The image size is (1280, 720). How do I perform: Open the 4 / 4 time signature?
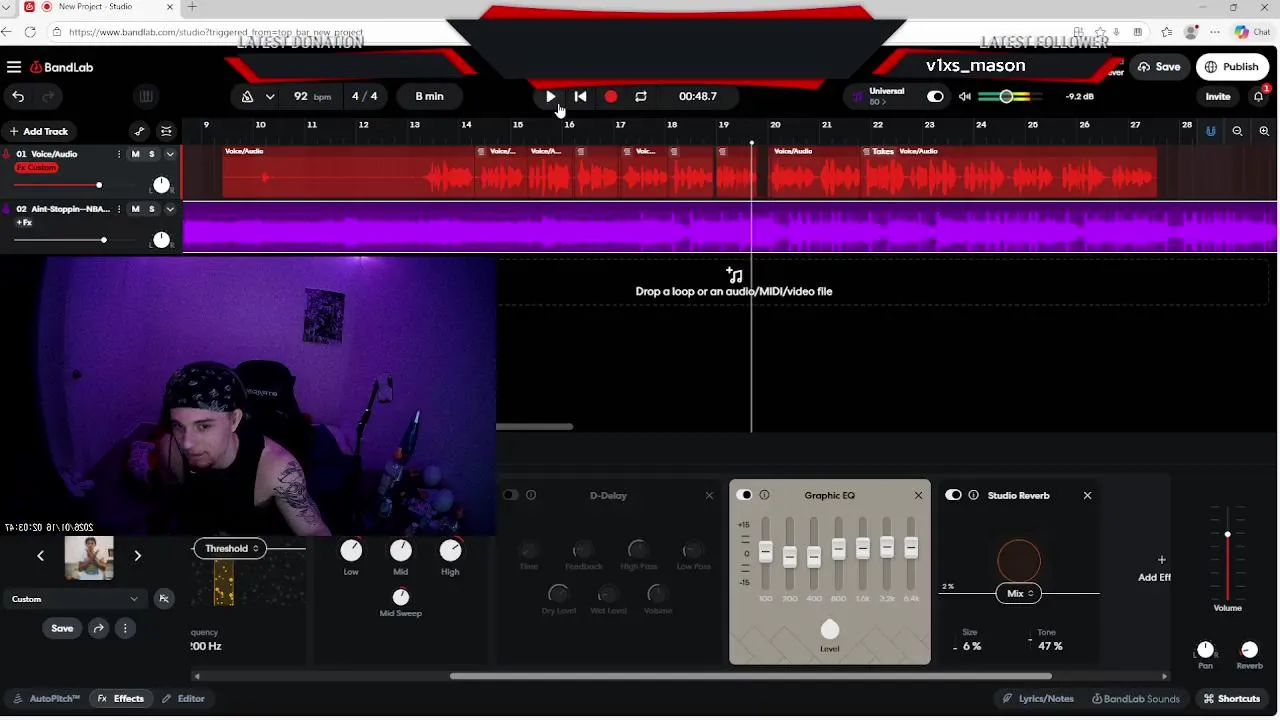tap(365, 96)
